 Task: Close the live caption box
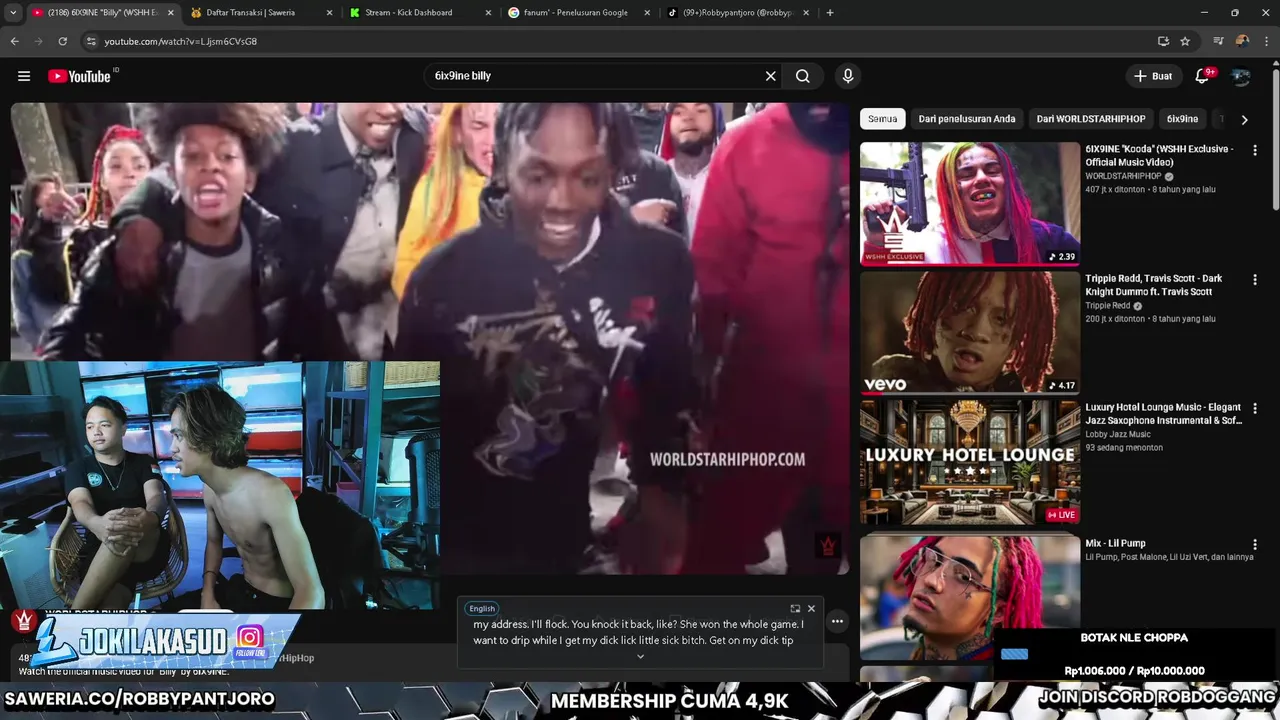tap(811, 608)
